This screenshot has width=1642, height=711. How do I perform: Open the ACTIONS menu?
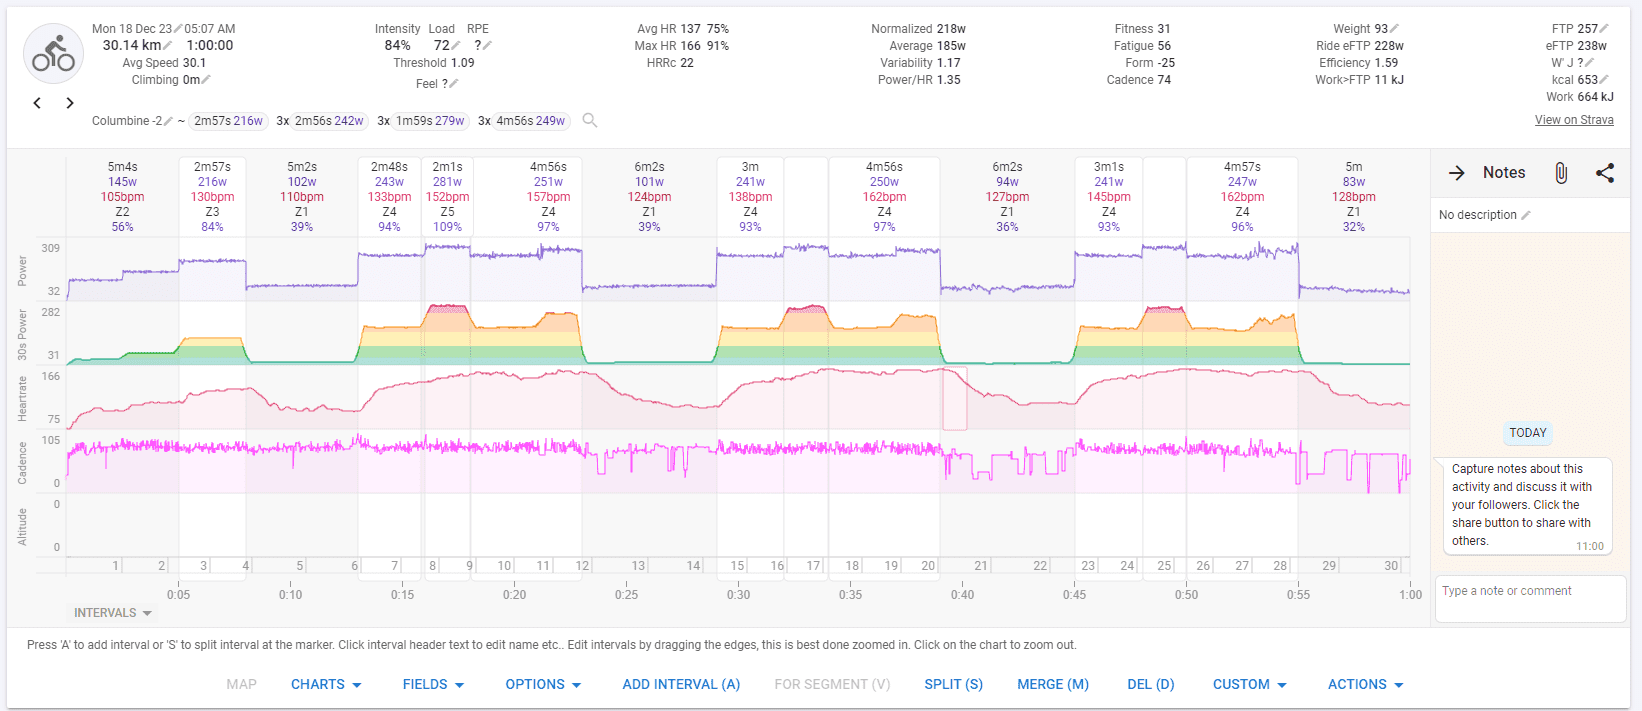point(1365,684)
